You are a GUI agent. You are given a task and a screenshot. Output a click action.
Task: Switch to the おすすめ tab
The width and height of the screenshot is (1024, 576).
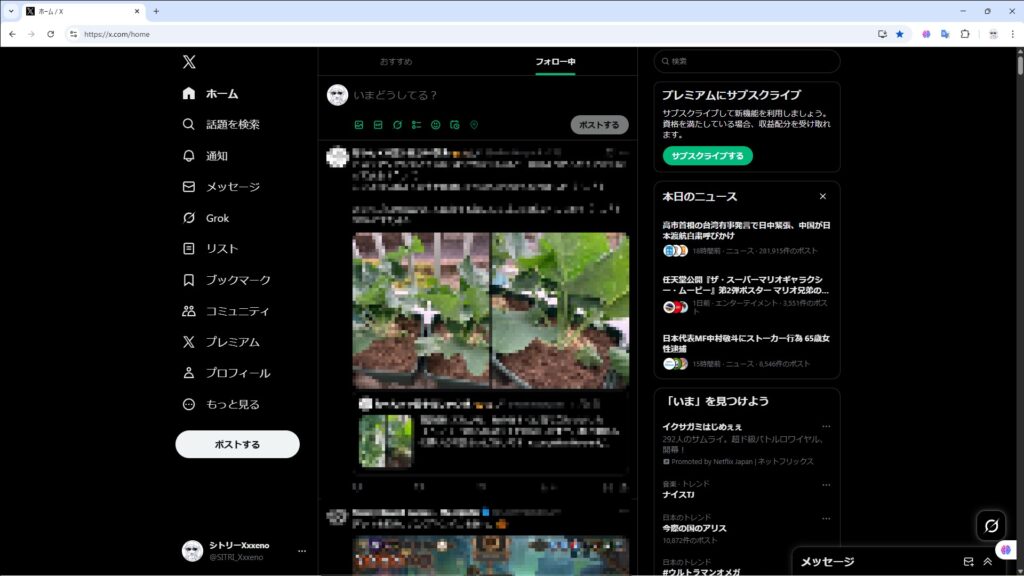[x=397, y=62]
